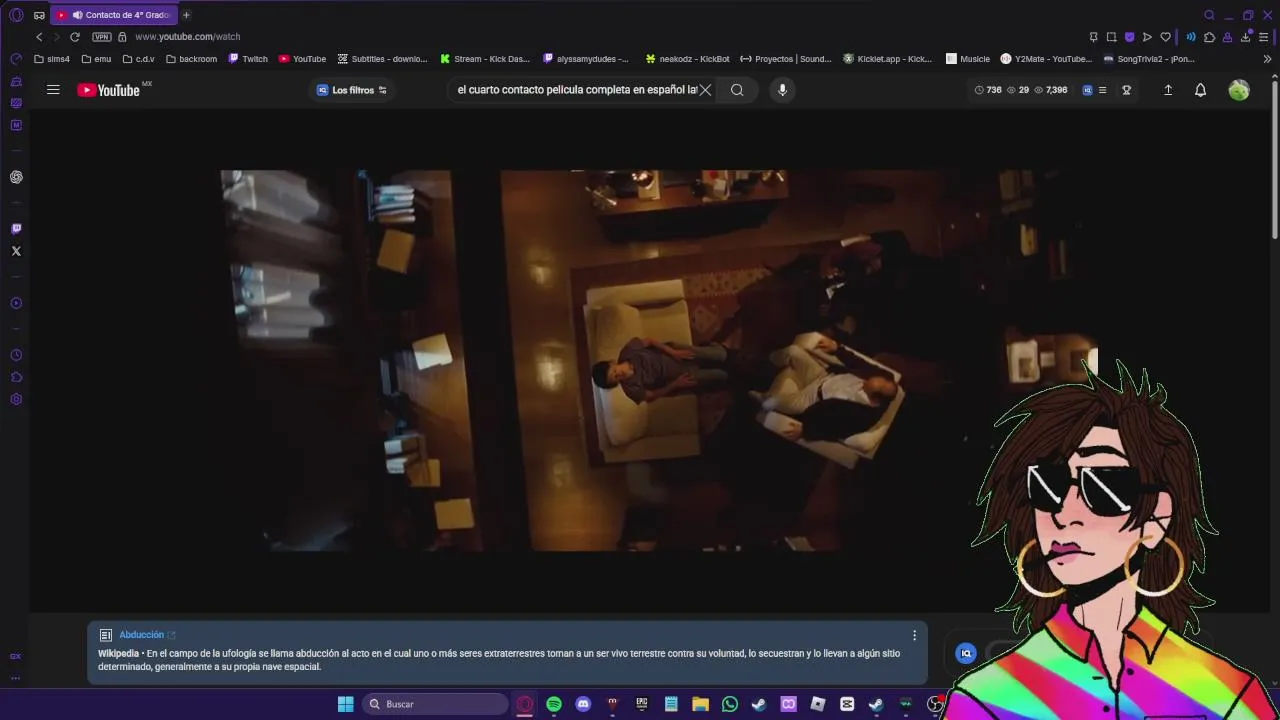The width and height of the screenshot is (1280, 720).
Task: Open Los filtros vidIQ filter button
Action: (x=352, y=90)
